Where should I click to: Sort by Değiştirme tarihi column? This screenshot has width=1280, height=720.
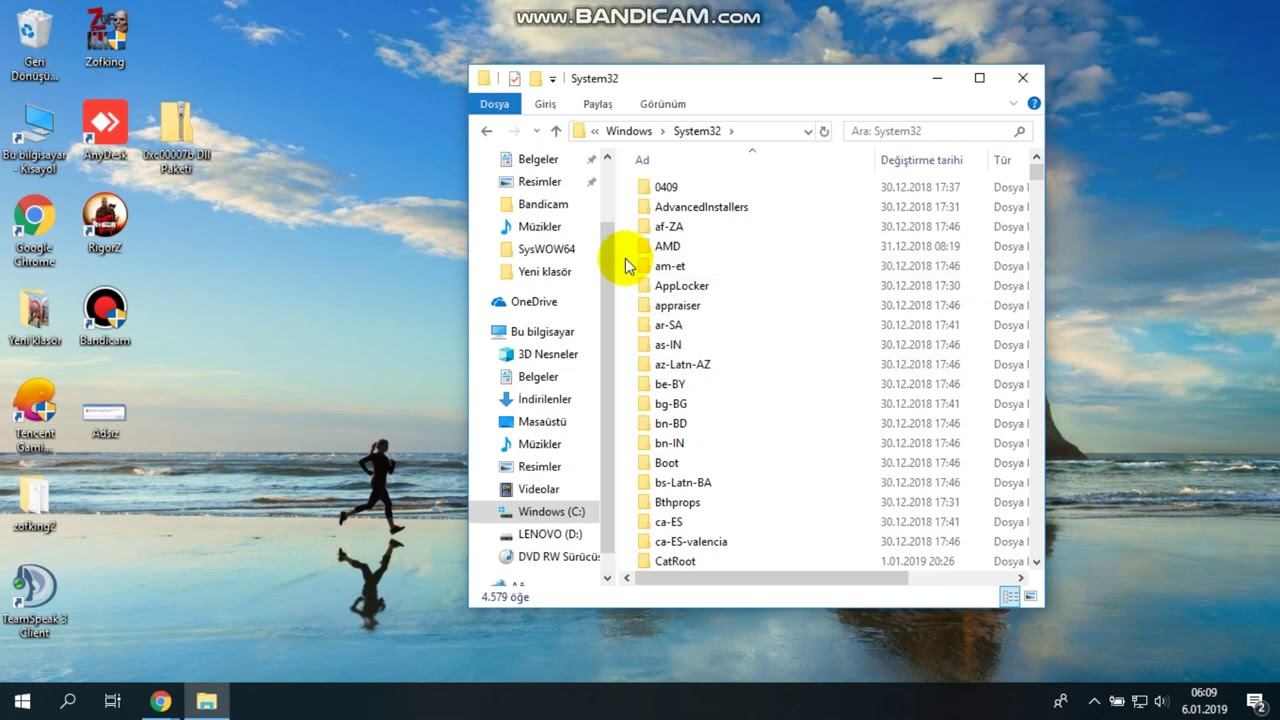coord(930,160)
